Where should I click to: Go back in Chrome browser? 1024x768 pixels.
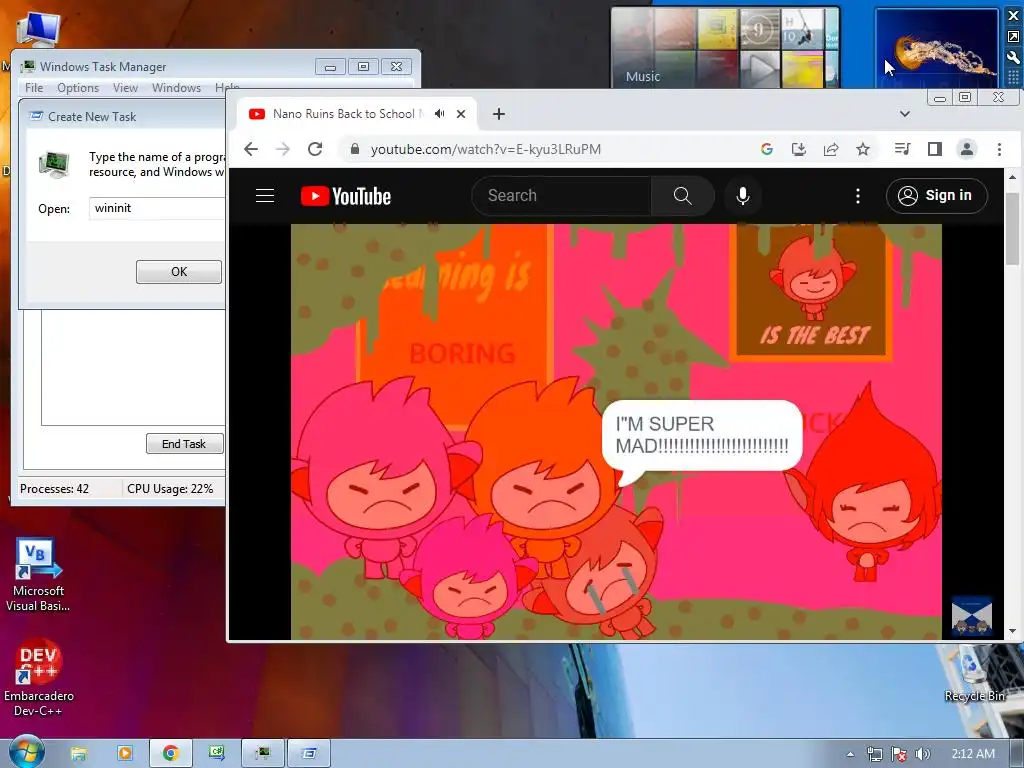tap(251, 150)
